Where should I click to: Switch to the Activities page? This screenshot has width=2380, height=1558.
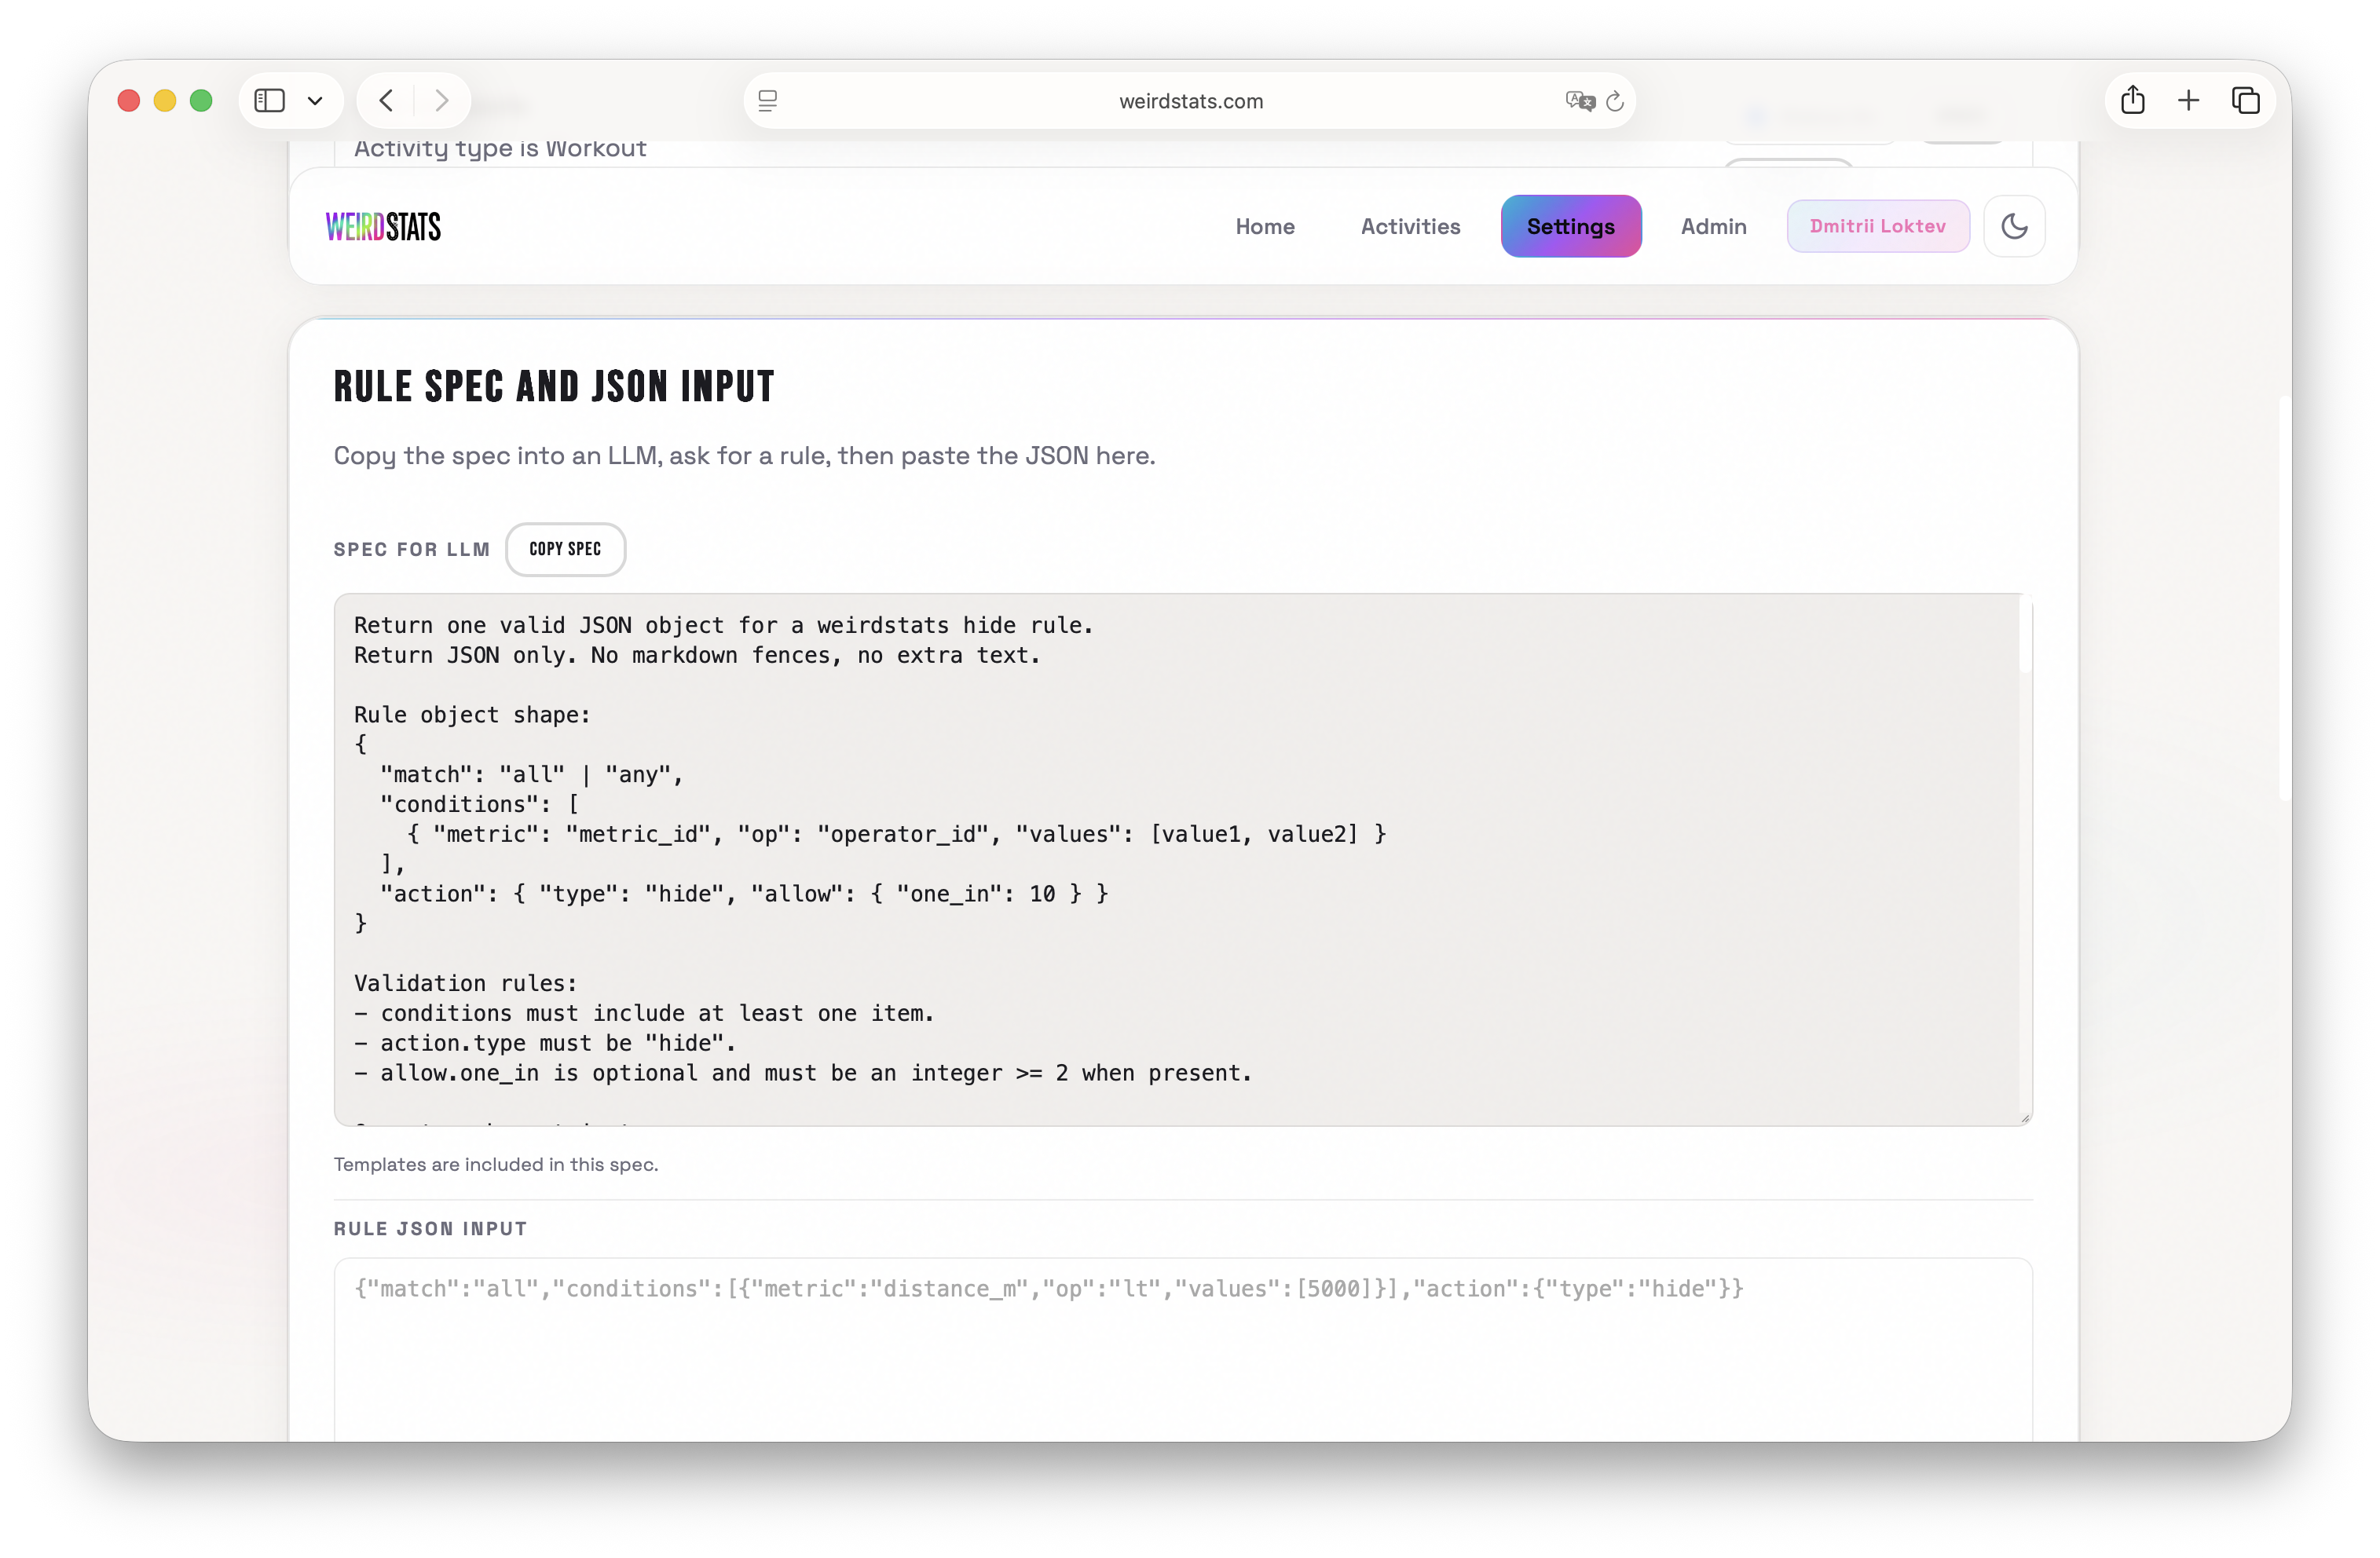[1410, 227]
